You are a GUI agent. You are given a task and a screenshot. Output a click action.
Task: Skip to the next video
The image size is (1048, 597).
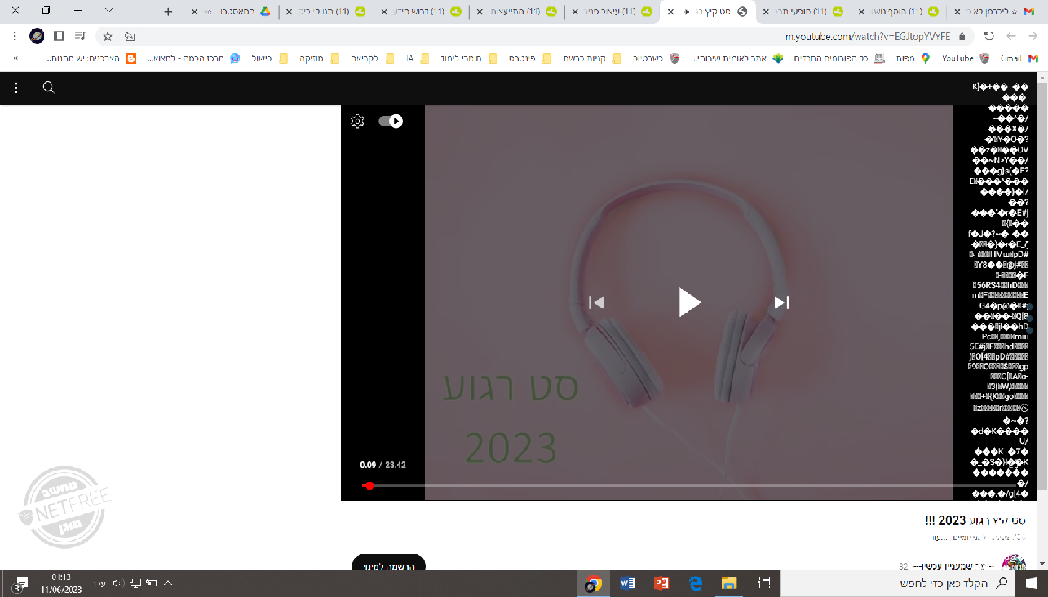pyautogui.click(x=781, y=302)
